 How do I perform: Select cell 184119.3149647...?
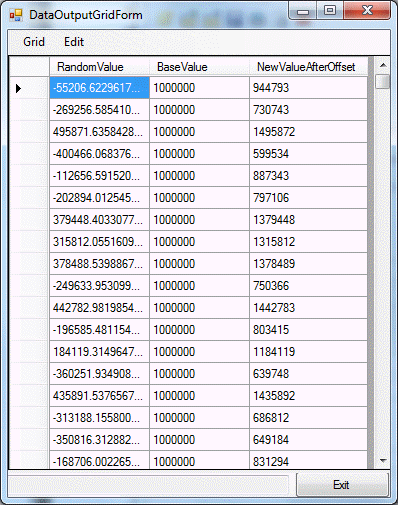point(100,352)
